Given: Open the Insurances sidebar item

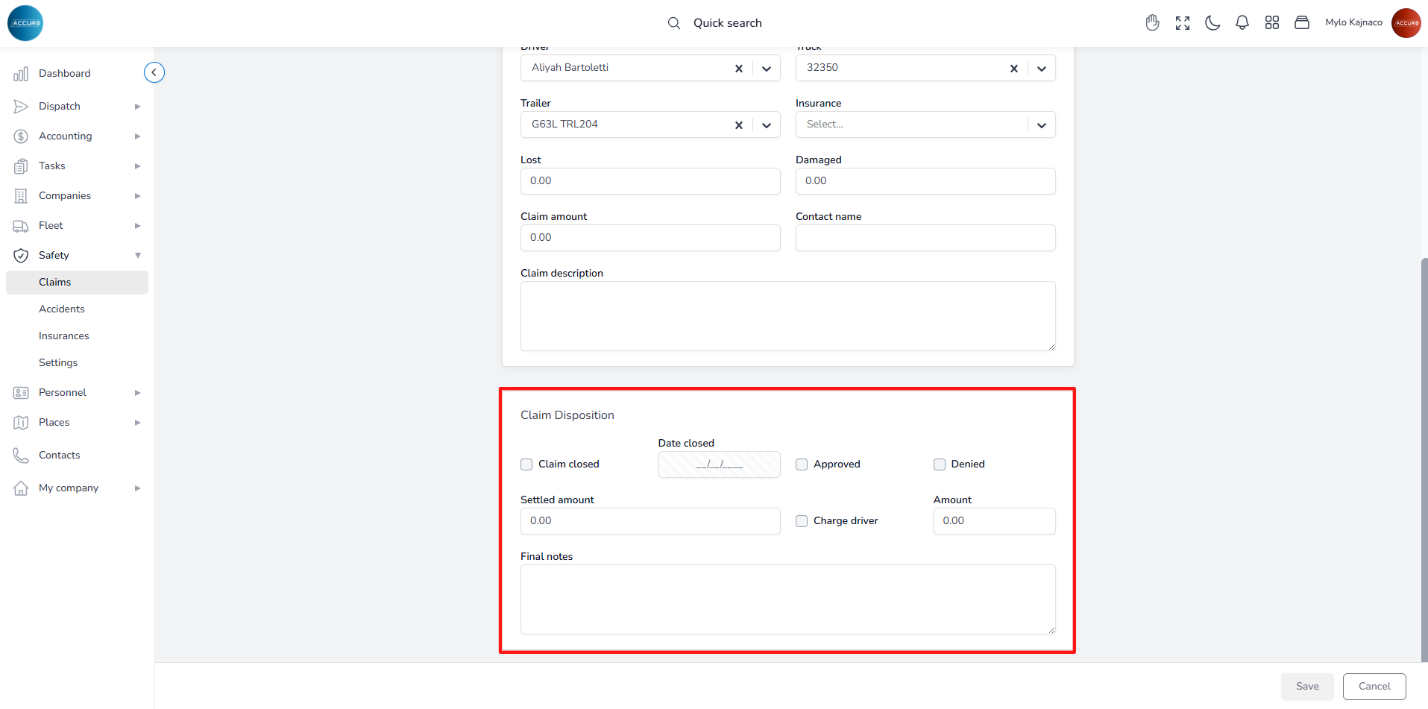Looking at the screenshot, I should [x=64, y=336].
